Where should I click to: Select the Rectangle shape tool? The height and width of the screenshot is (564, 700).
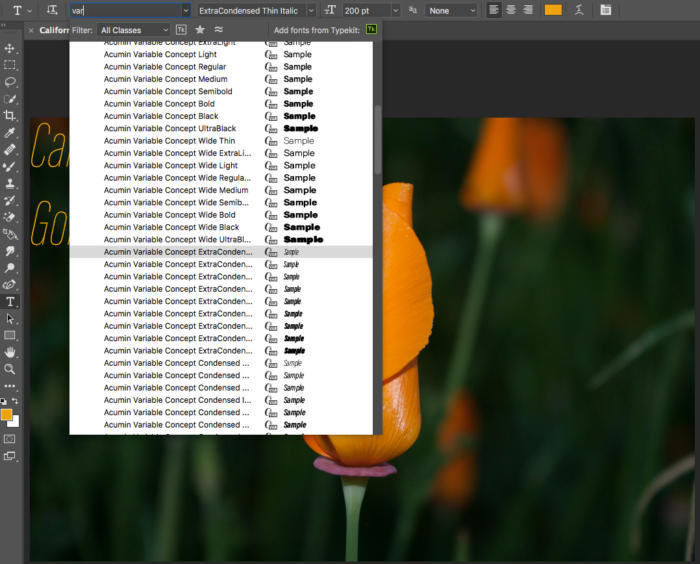click(x=9, y=335)
